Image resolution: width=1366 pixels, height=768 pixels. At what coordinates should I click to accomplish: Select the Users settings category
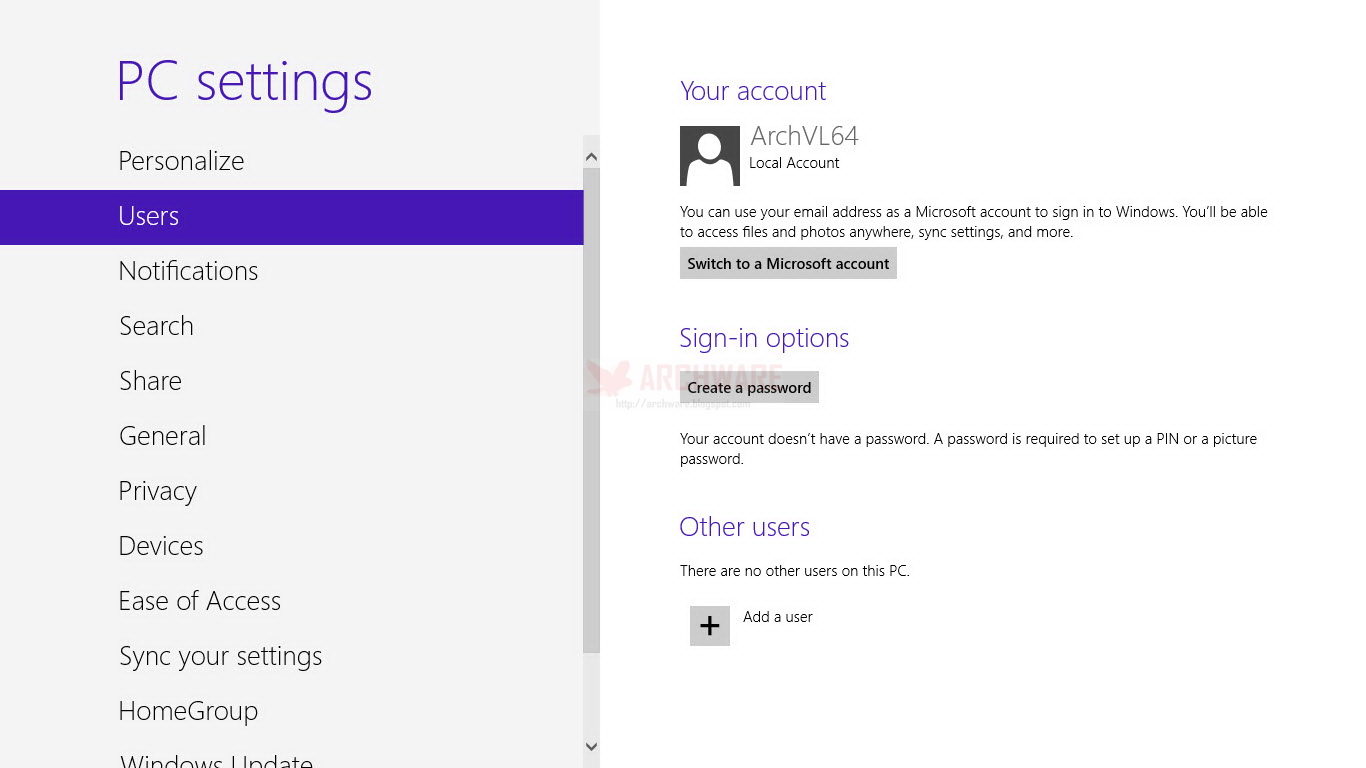coord(291,217)
